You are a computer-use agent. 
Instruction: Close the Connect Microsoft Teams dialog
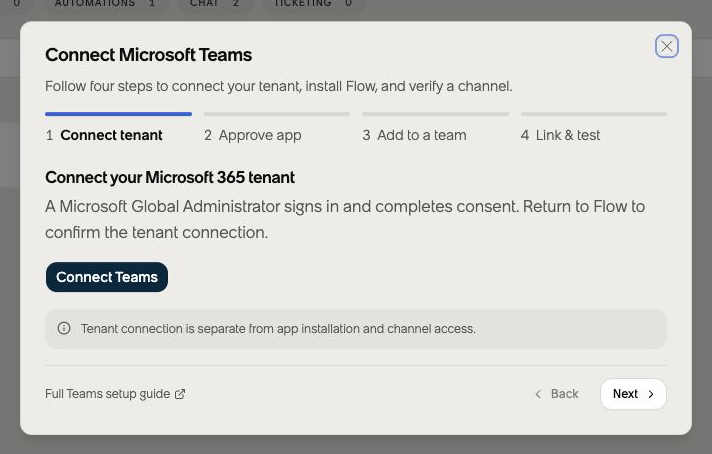pos(667,46)
